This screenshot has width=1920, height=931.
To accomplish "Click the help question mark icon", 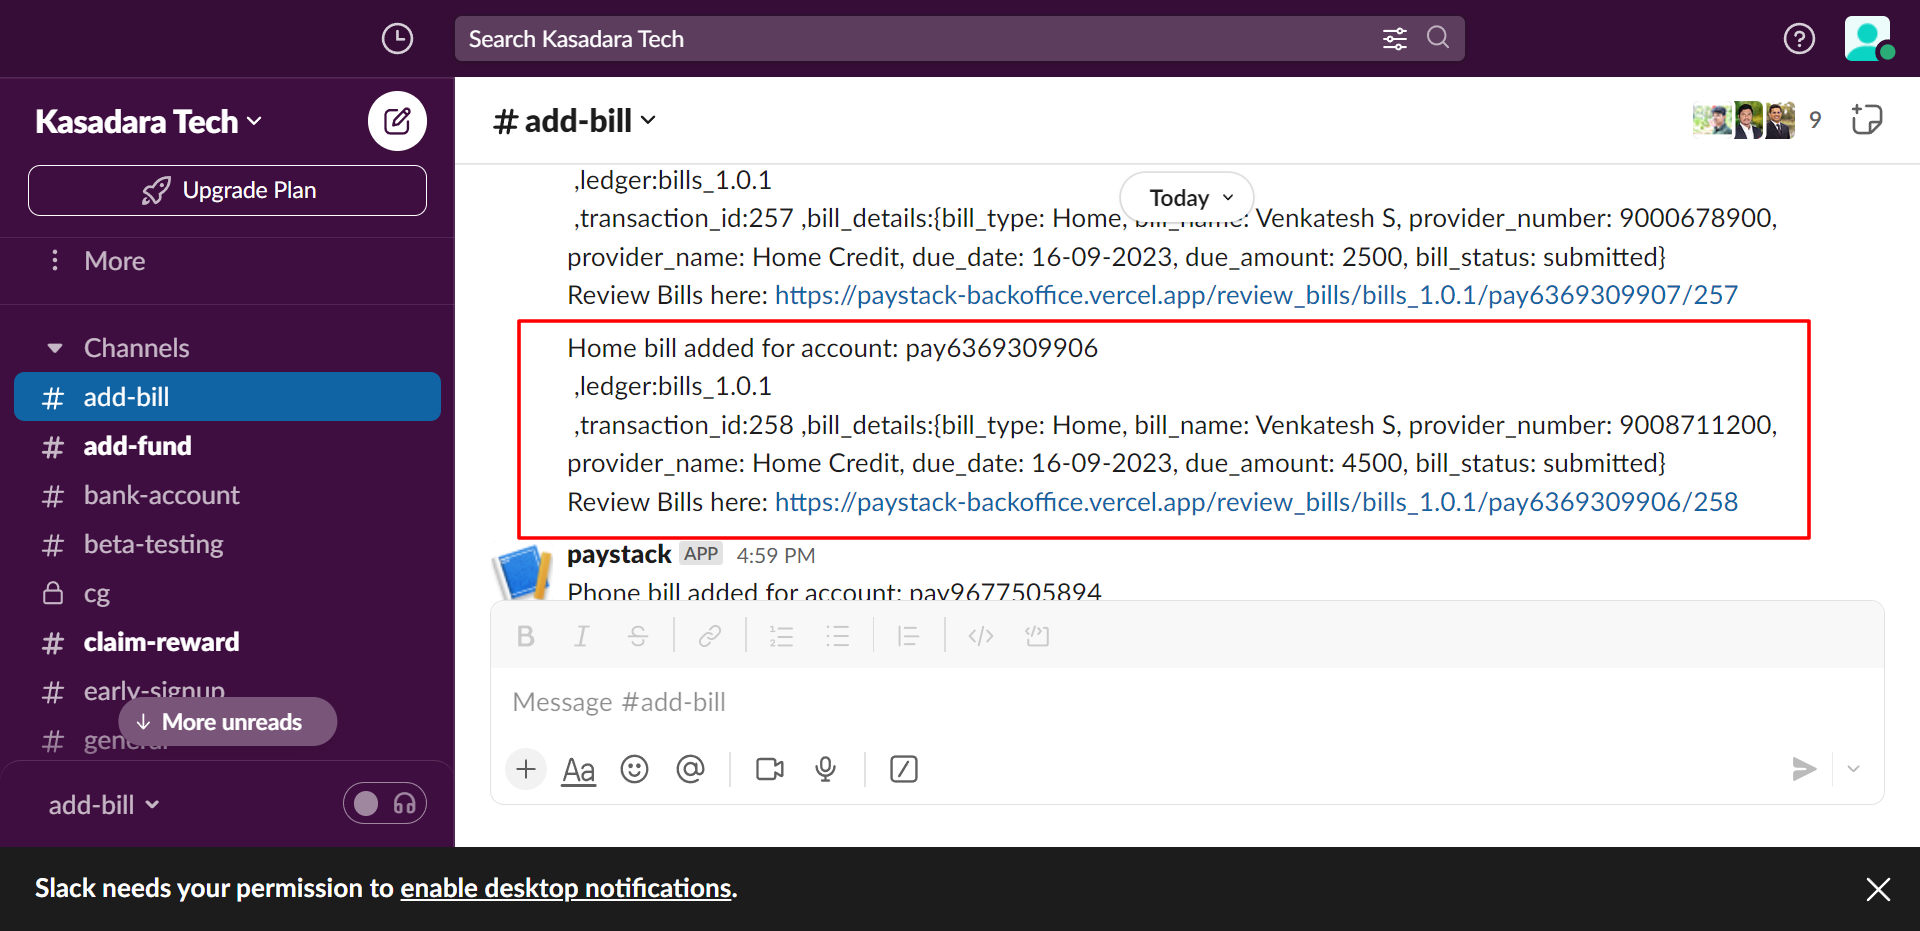I will point(1799,39).
